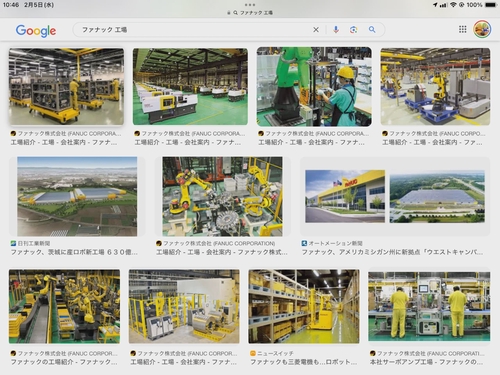This screenshot has height=375, width=500.
Task: Open image of worker beside green robot
Action: [314, 86]
